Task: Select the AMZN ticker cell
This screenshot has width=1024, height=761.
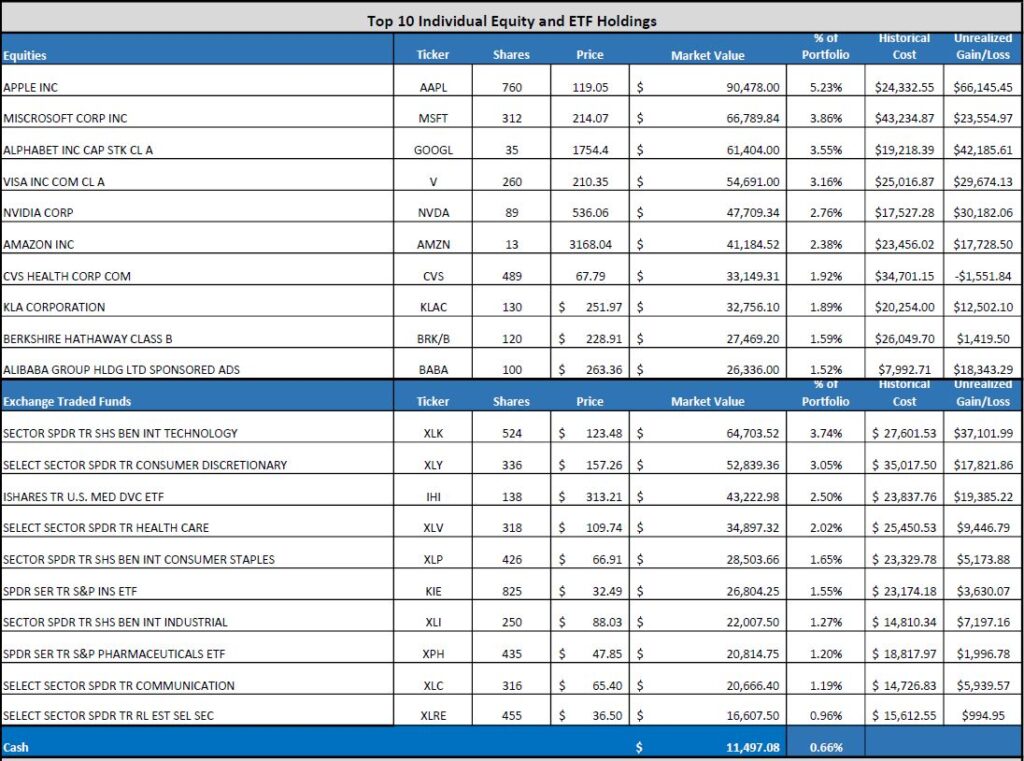Action: point(433,238)
